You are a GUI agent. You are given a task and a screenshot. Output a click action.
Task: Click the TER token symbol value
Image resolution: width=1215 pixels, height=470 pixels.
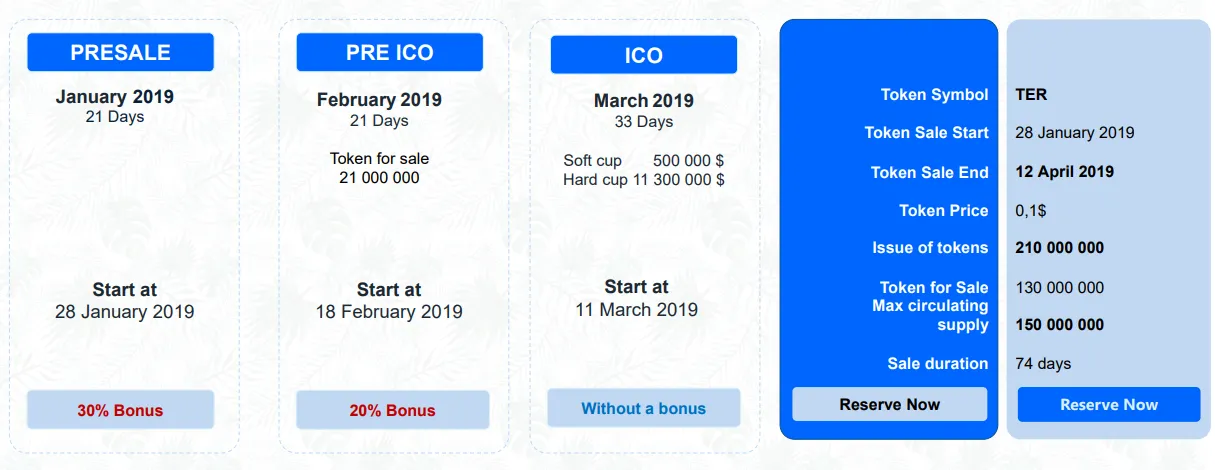point(1031,95)
